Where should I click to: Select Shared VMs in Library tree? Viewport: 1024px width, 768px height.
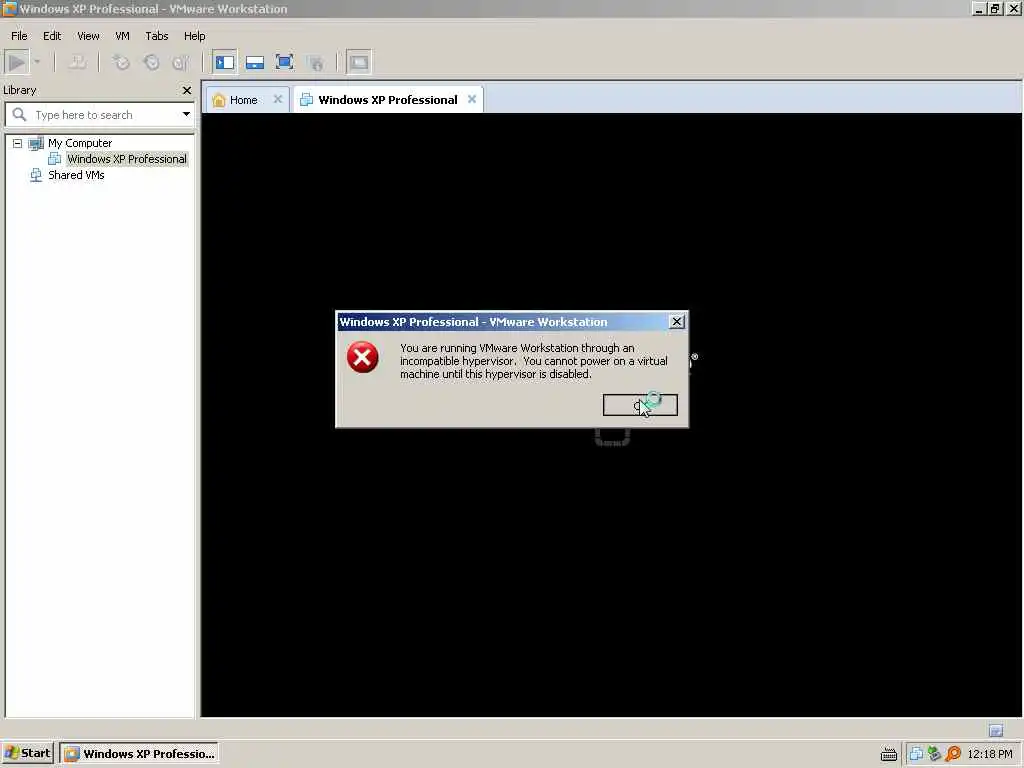point(76,175)
